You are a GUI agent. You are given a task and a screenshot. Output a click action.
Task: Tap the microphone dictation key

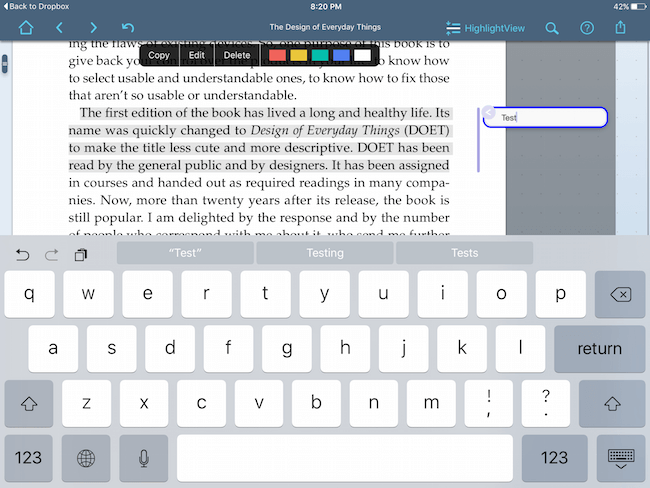pos(143,458)
